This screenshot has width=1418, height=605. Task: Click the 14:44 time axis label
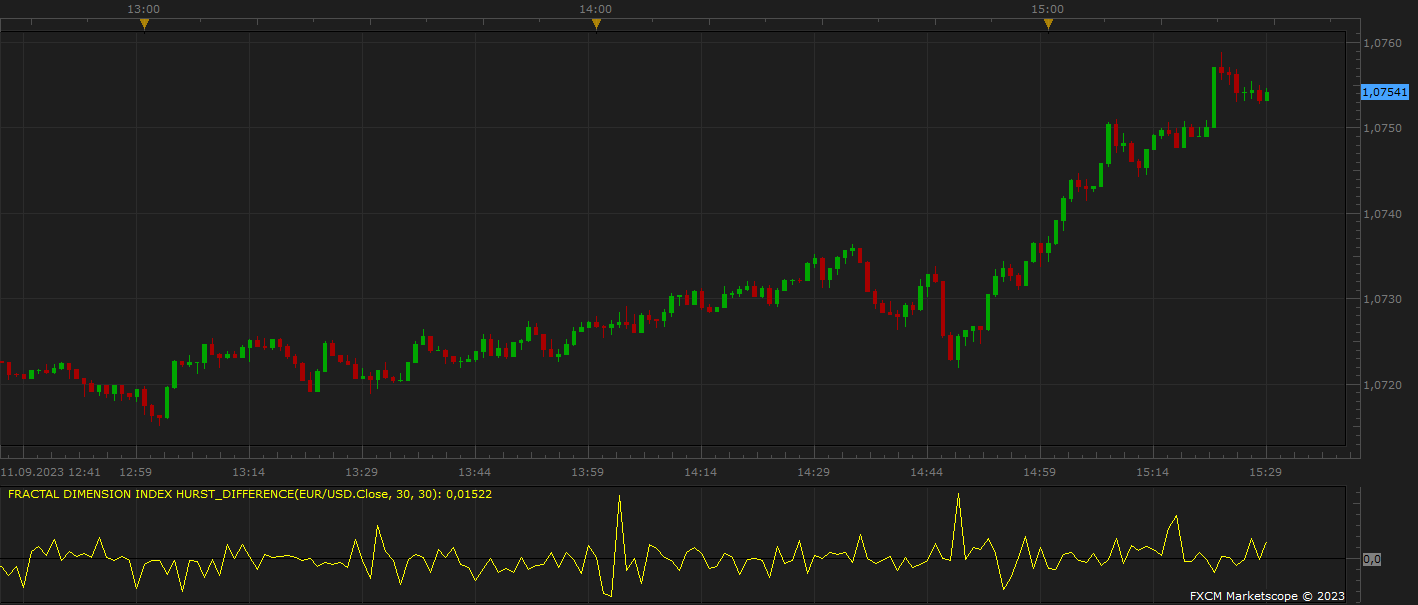[927, 472]
